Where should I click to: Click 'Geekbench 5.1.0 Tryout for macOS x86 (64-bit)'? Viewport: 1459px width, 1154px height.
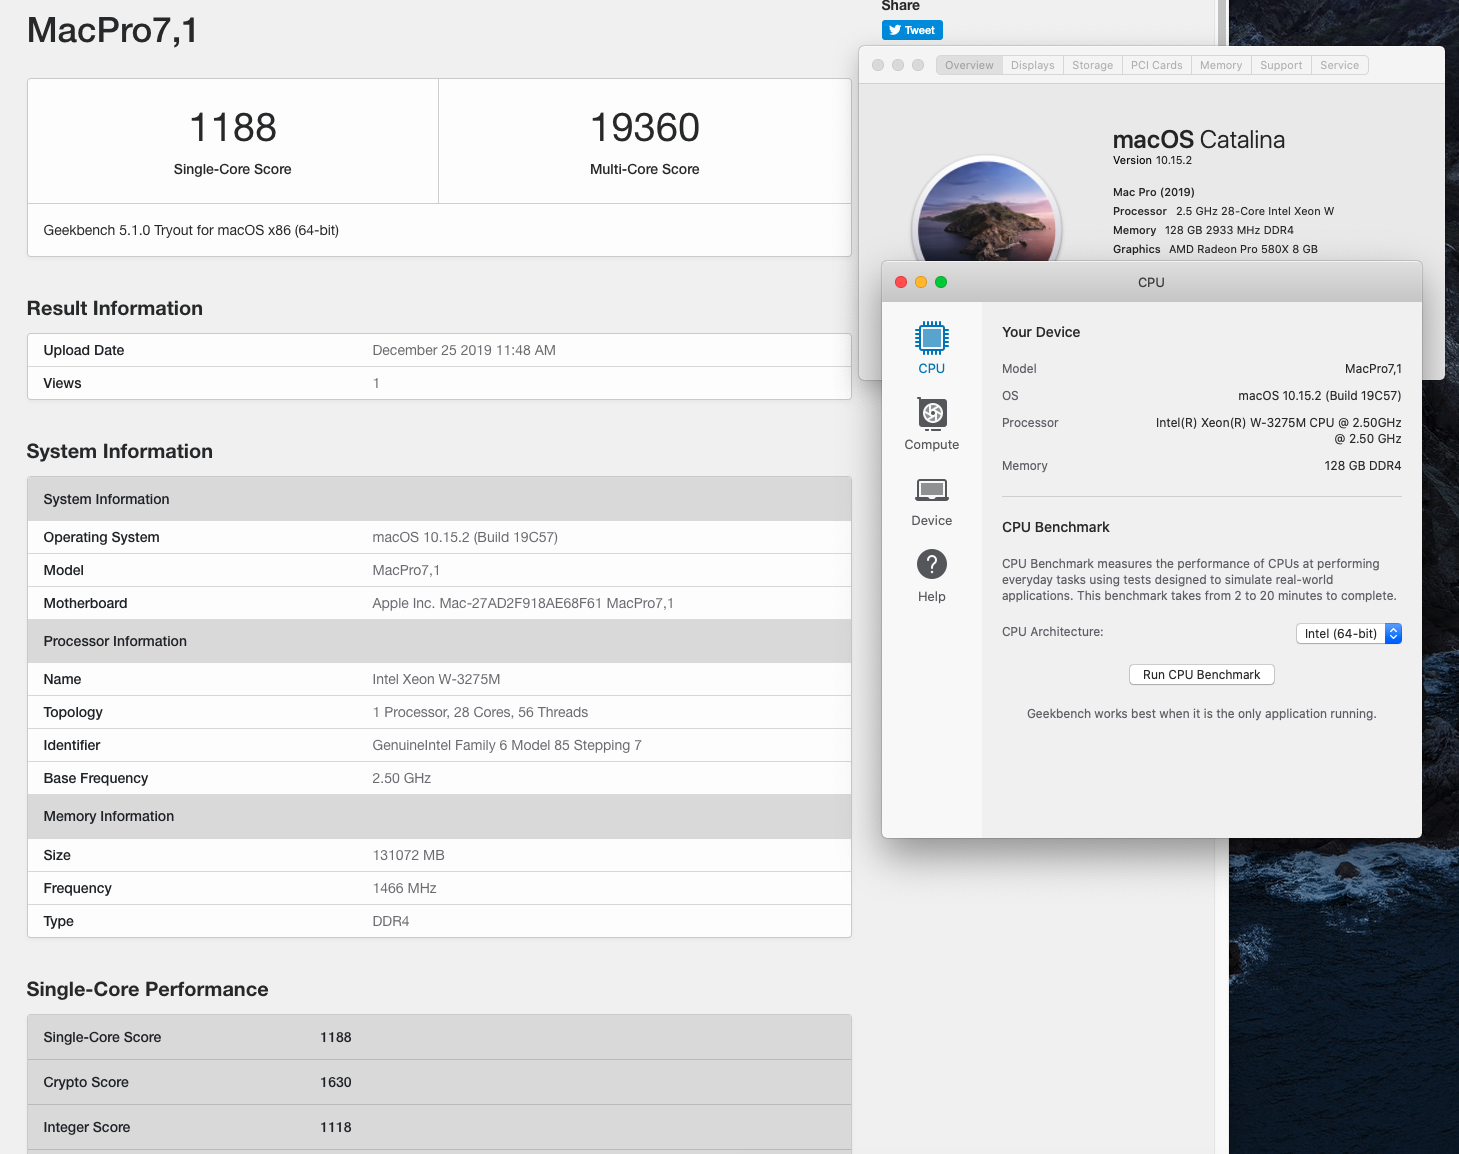tap(191, 230)
